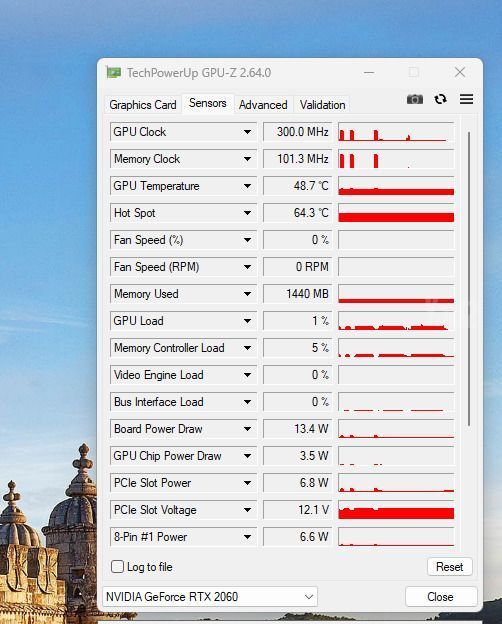Image resolution: width=502 pixels, height=624 pixels.
Task: Click the GPU Load history graph
Action: click(x=396, y=321)
